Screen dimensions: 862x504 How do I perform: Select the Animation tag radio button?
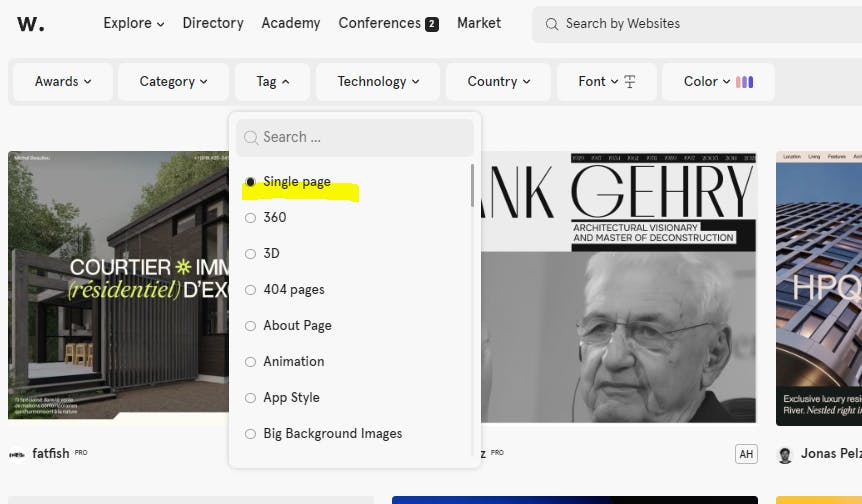pyautogui.click(x=250, y=362)
